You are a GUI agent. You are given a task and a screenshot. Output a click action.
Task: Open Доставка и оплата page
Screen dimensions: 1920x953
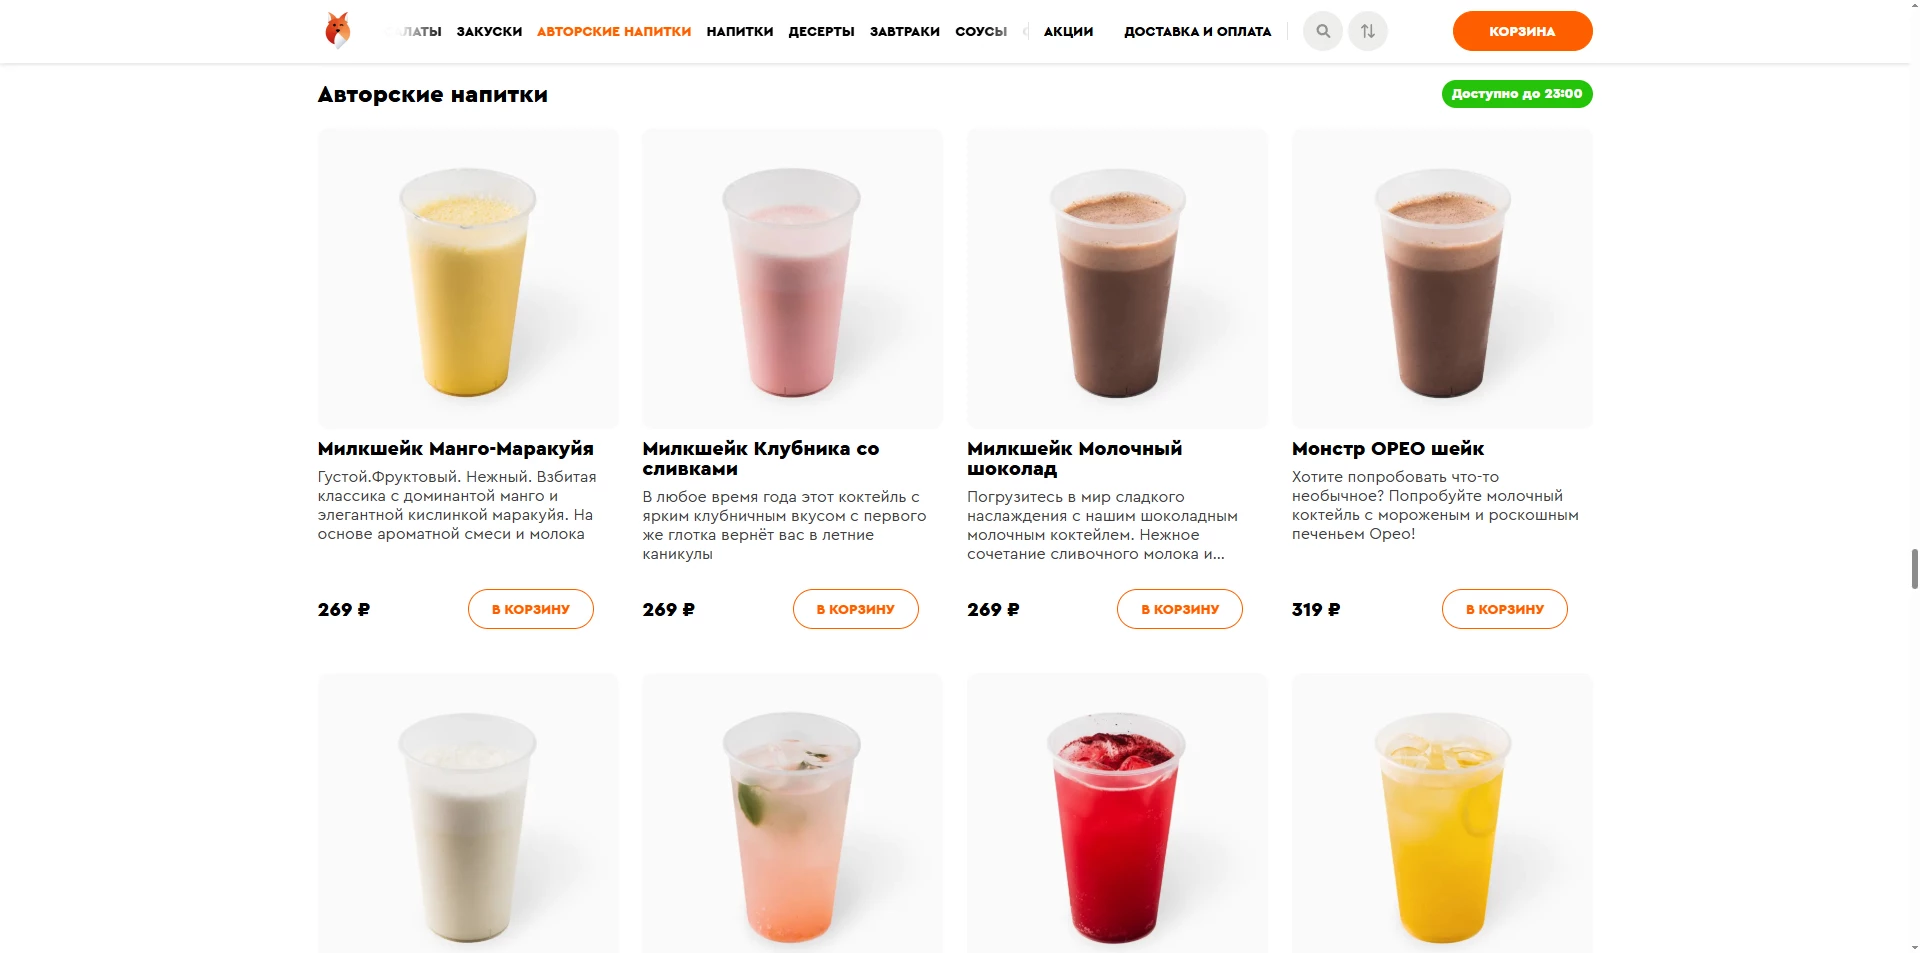point(1198,31)
